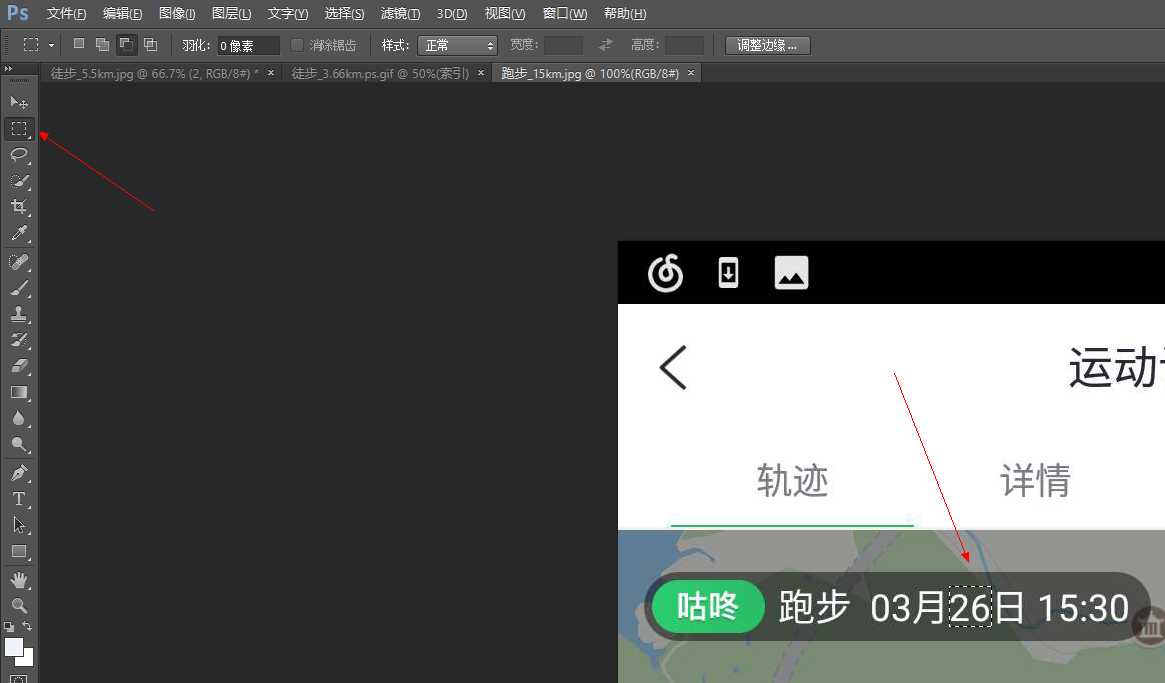The image size is (1165, 683).
Task: Click the 宽度 width input field
Action: click(563, 45)
